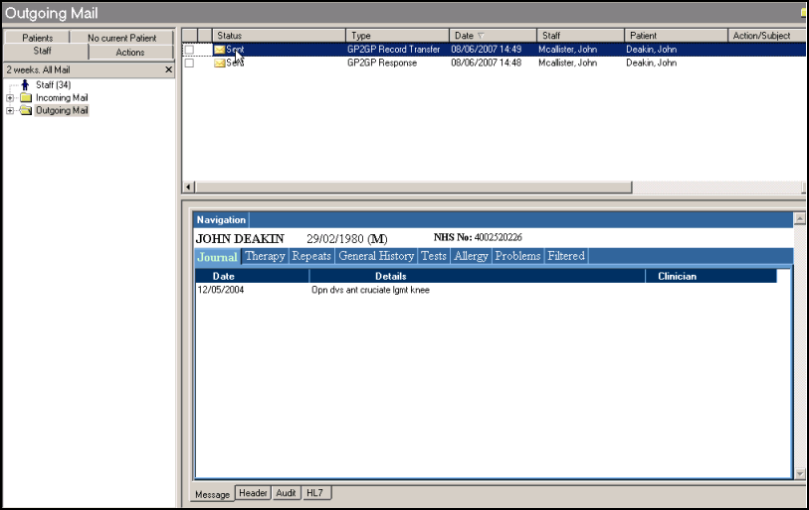Click envelope icon of GP2GP Response row
This screenshot has height=510, width=809.
pyautogui.click(x=219, y=63)
